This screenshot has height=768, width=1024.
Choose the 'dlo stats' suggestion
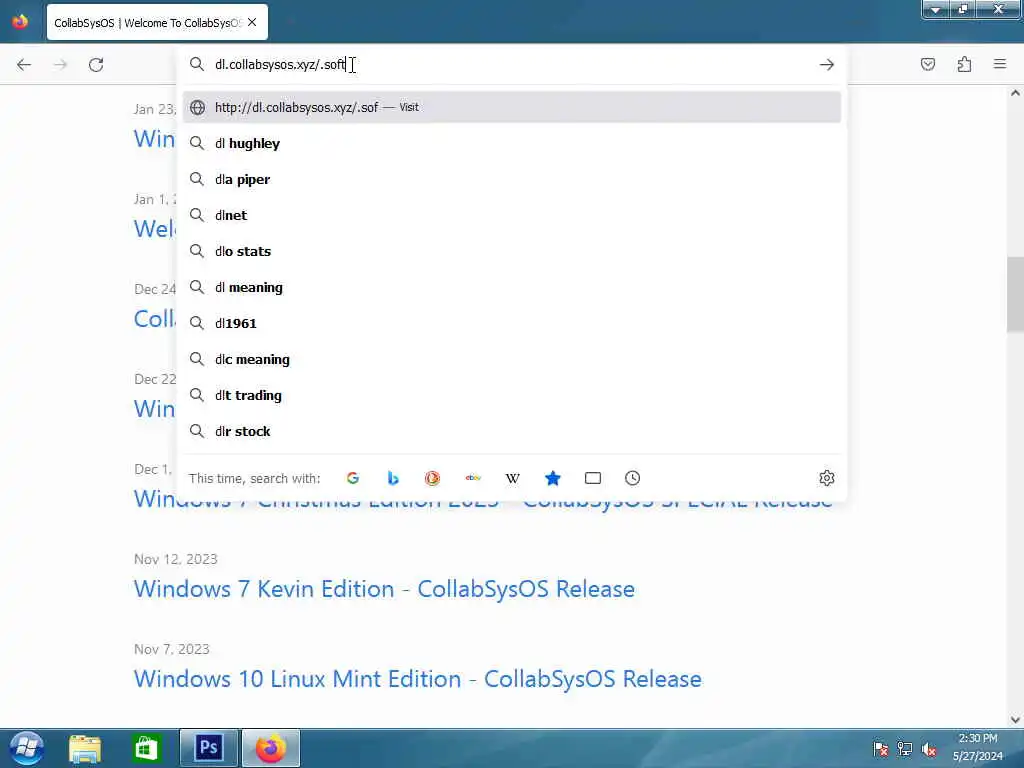(512, 251)
